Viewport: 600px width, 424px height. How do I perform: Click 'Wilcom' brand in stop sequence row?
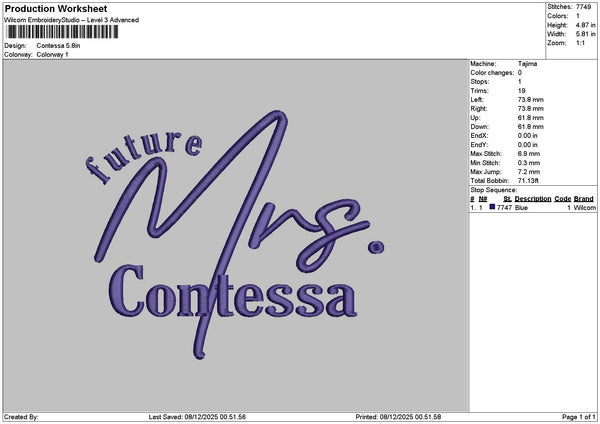point(584,207)
